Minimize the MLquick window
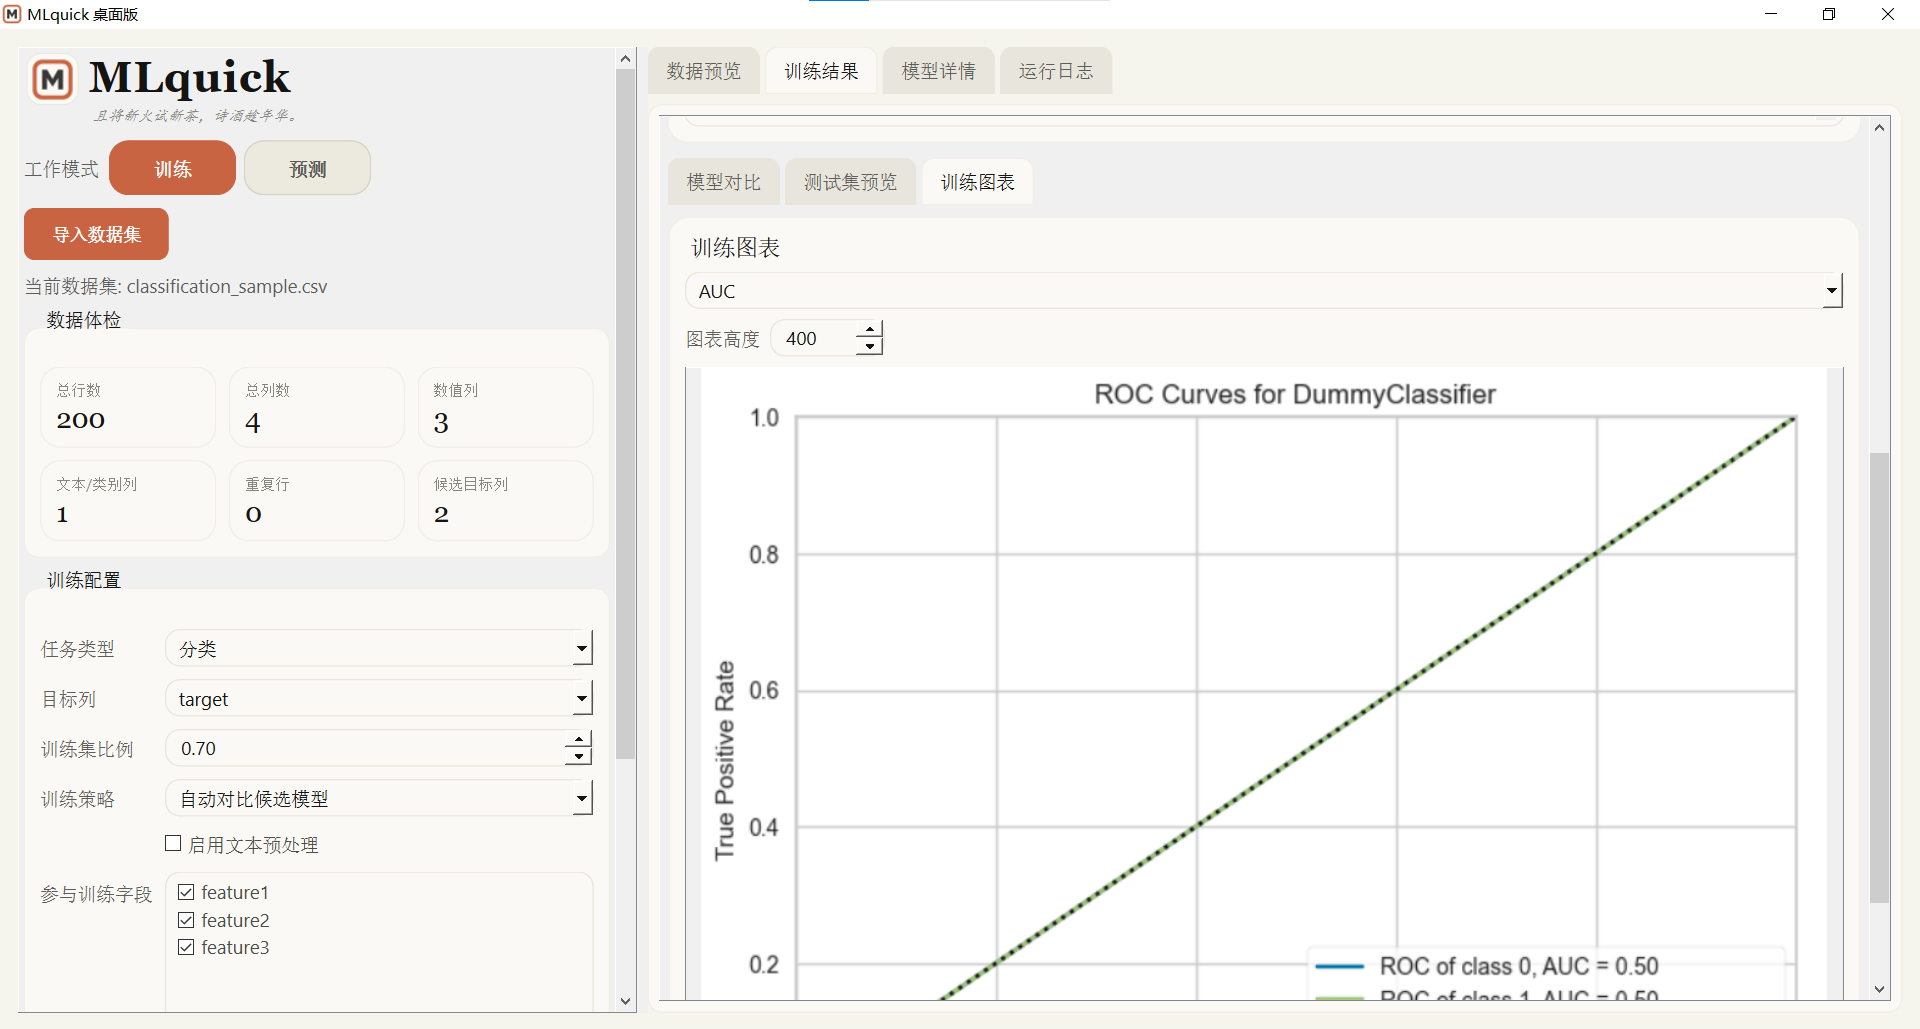The height and width of the screenshot is (1029, 1920). 1771,14
